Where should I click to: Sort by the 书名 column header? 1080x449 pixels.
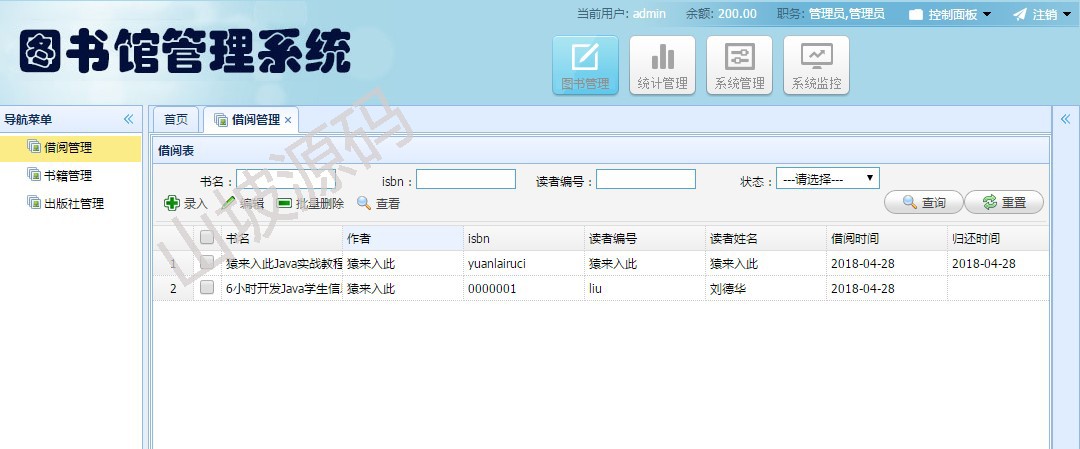tap(282, 238)
